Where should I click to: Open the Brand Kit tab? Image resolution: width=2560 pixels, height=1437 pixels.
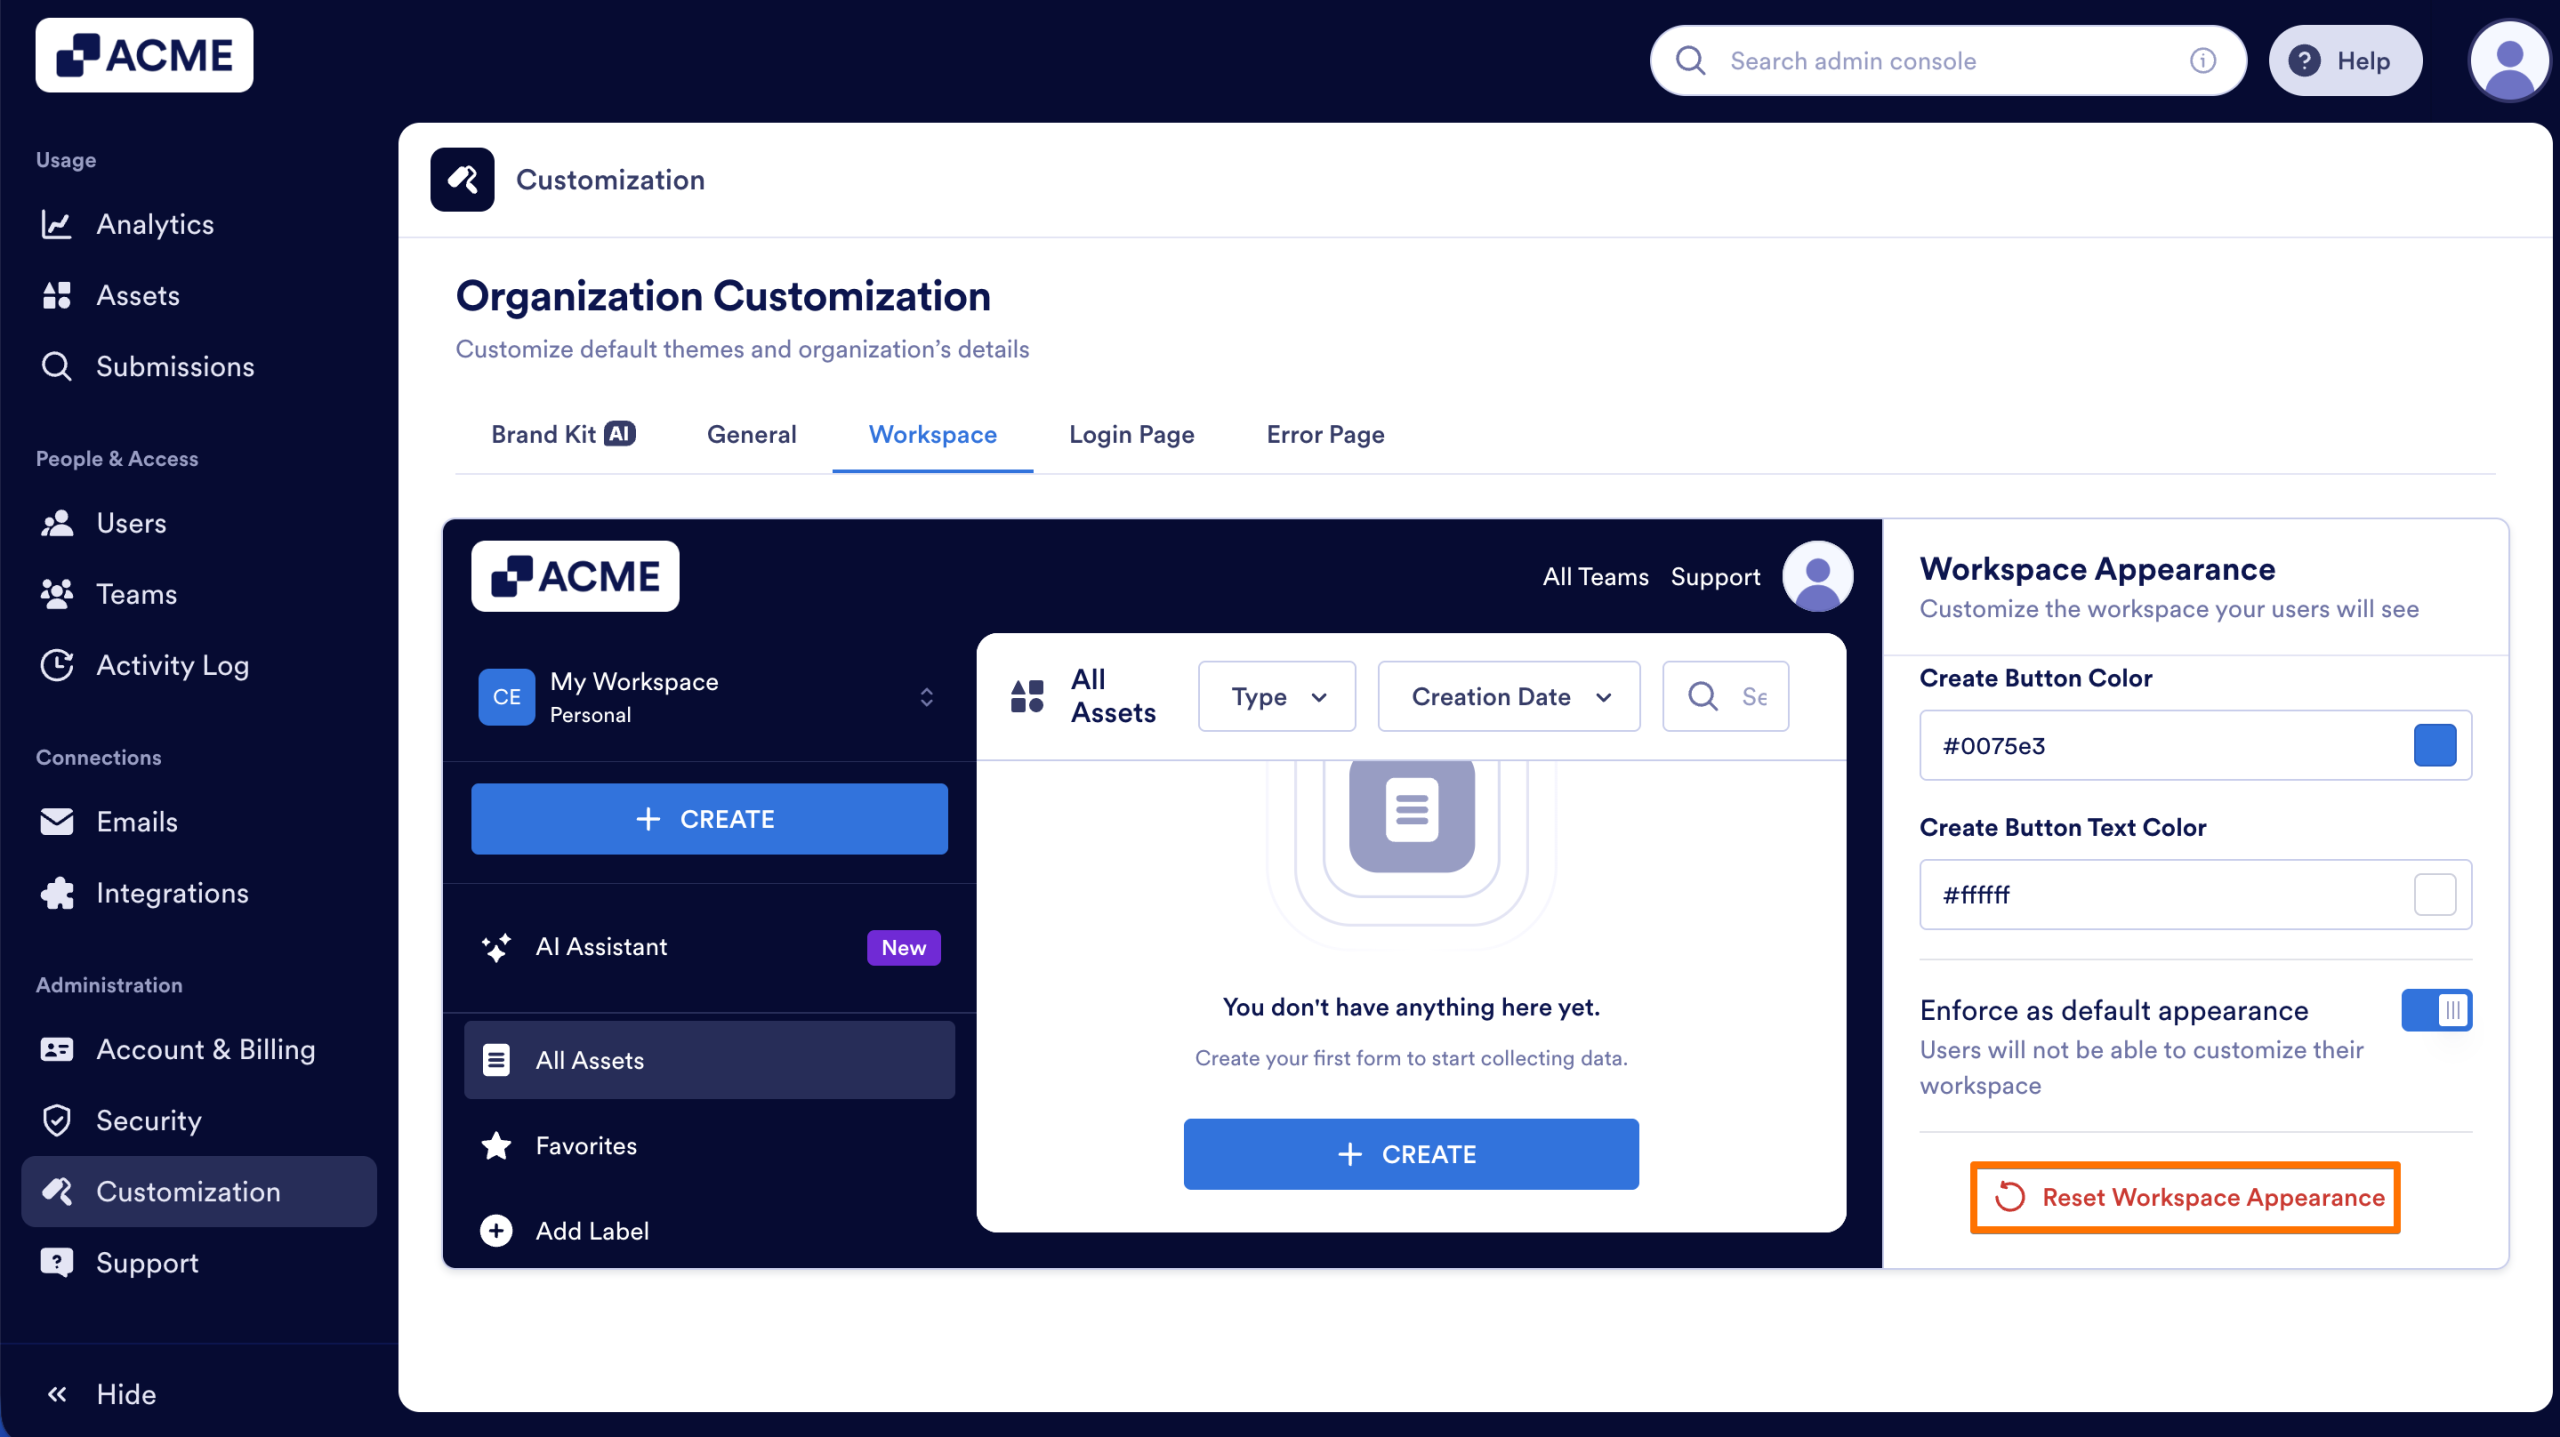(x=563, y=434)
